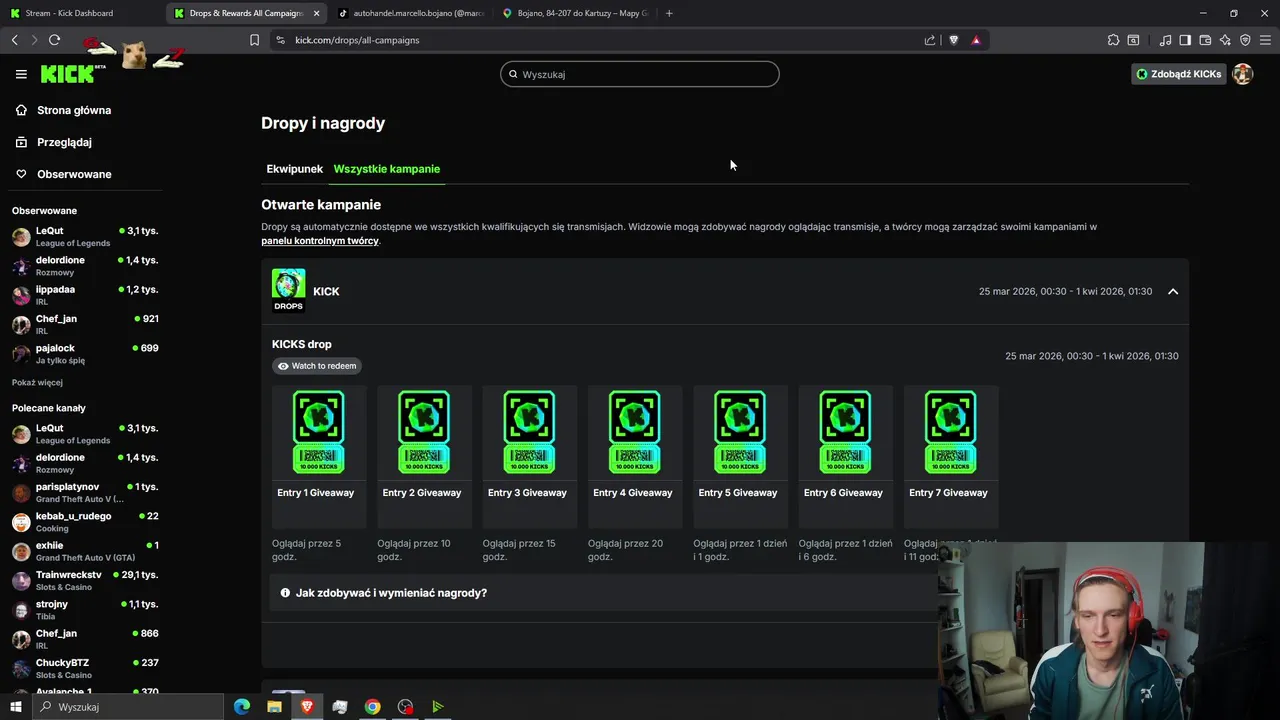Expand Jak zdobywać i wymieniać nagrody
The width and height of the screenshot is (1280, 720).
click(391, 593)
